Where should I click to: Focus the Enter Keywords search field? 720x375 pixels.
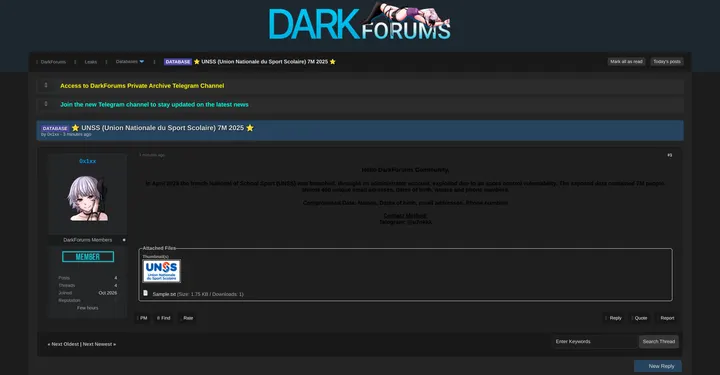595,341
